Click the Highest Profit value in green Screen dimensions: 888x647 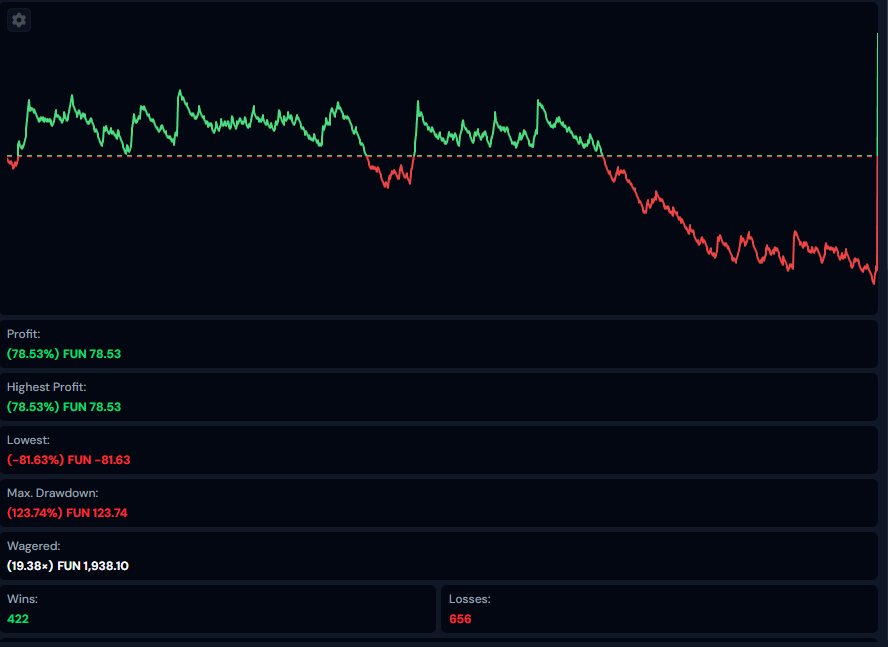(x=64, y=407)
